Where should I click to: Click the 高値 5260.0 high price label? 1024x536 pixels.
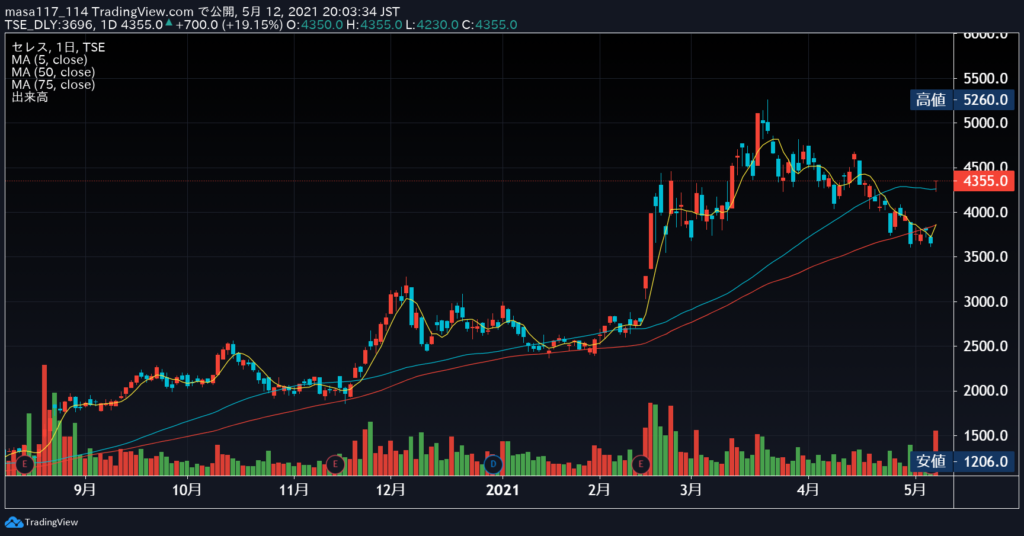click(x=963, y=100)
